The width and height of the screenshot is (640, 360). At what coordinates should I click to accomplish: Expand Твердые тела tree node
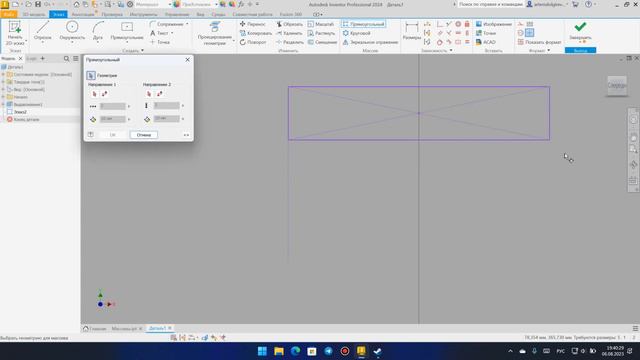pyautogui.click(x=3, y=82)
